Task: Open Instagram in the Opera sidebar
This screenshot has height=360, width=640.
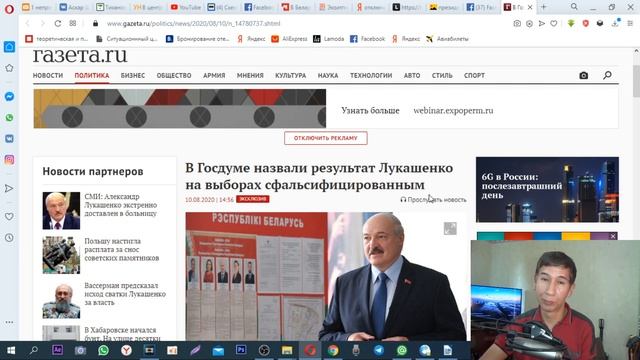Action: click(9, 160)
